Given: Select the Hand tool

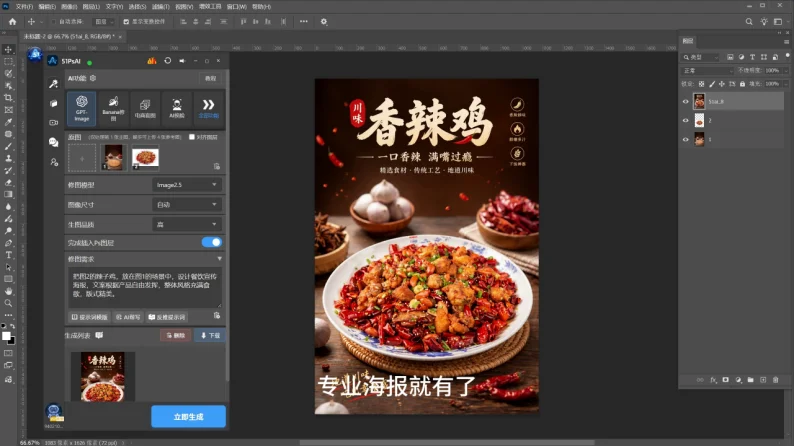Looking at the screenshot, I should 8,291.
